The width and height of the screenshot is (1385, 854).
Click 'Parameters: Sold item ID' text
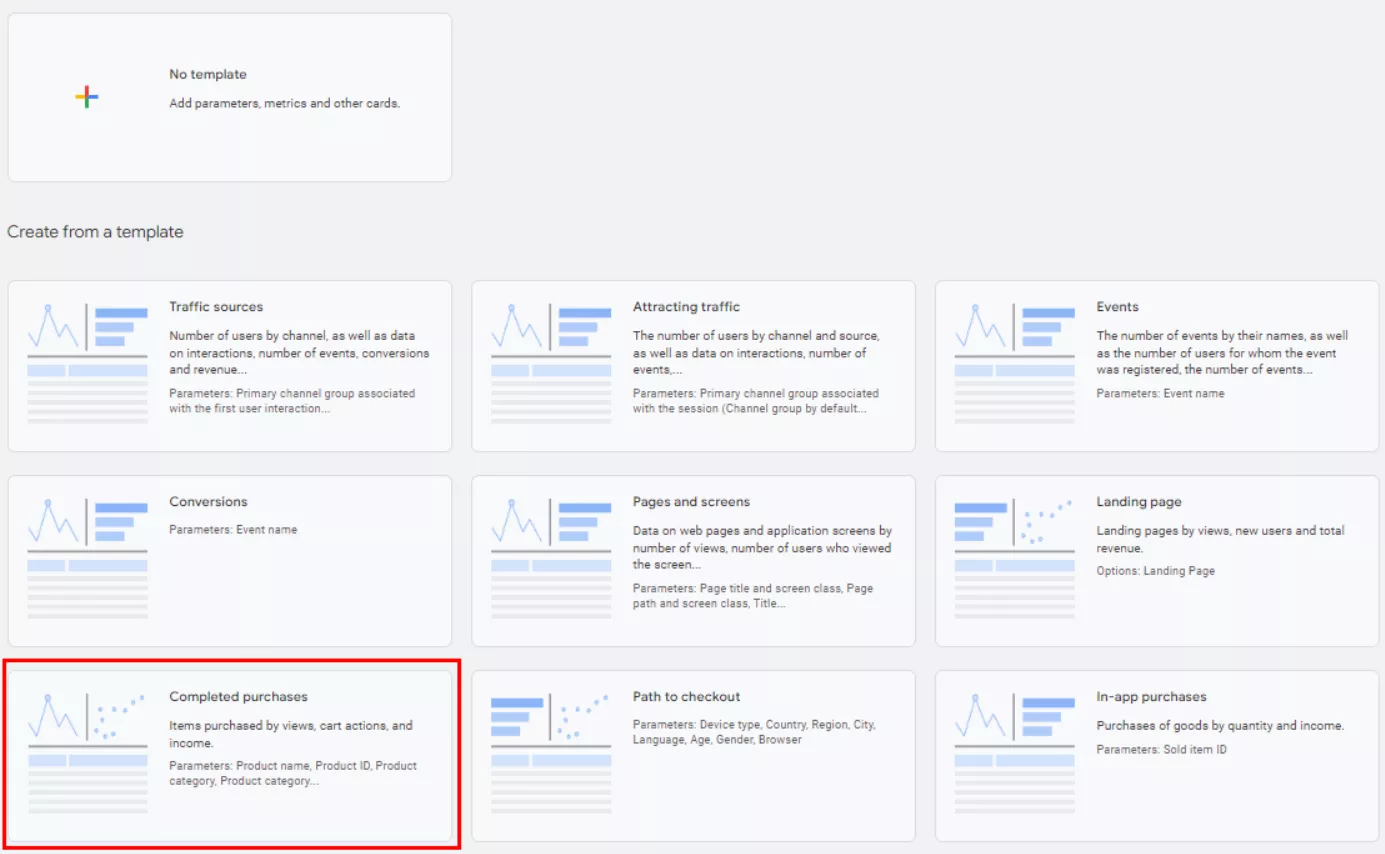coord(1162,750)
